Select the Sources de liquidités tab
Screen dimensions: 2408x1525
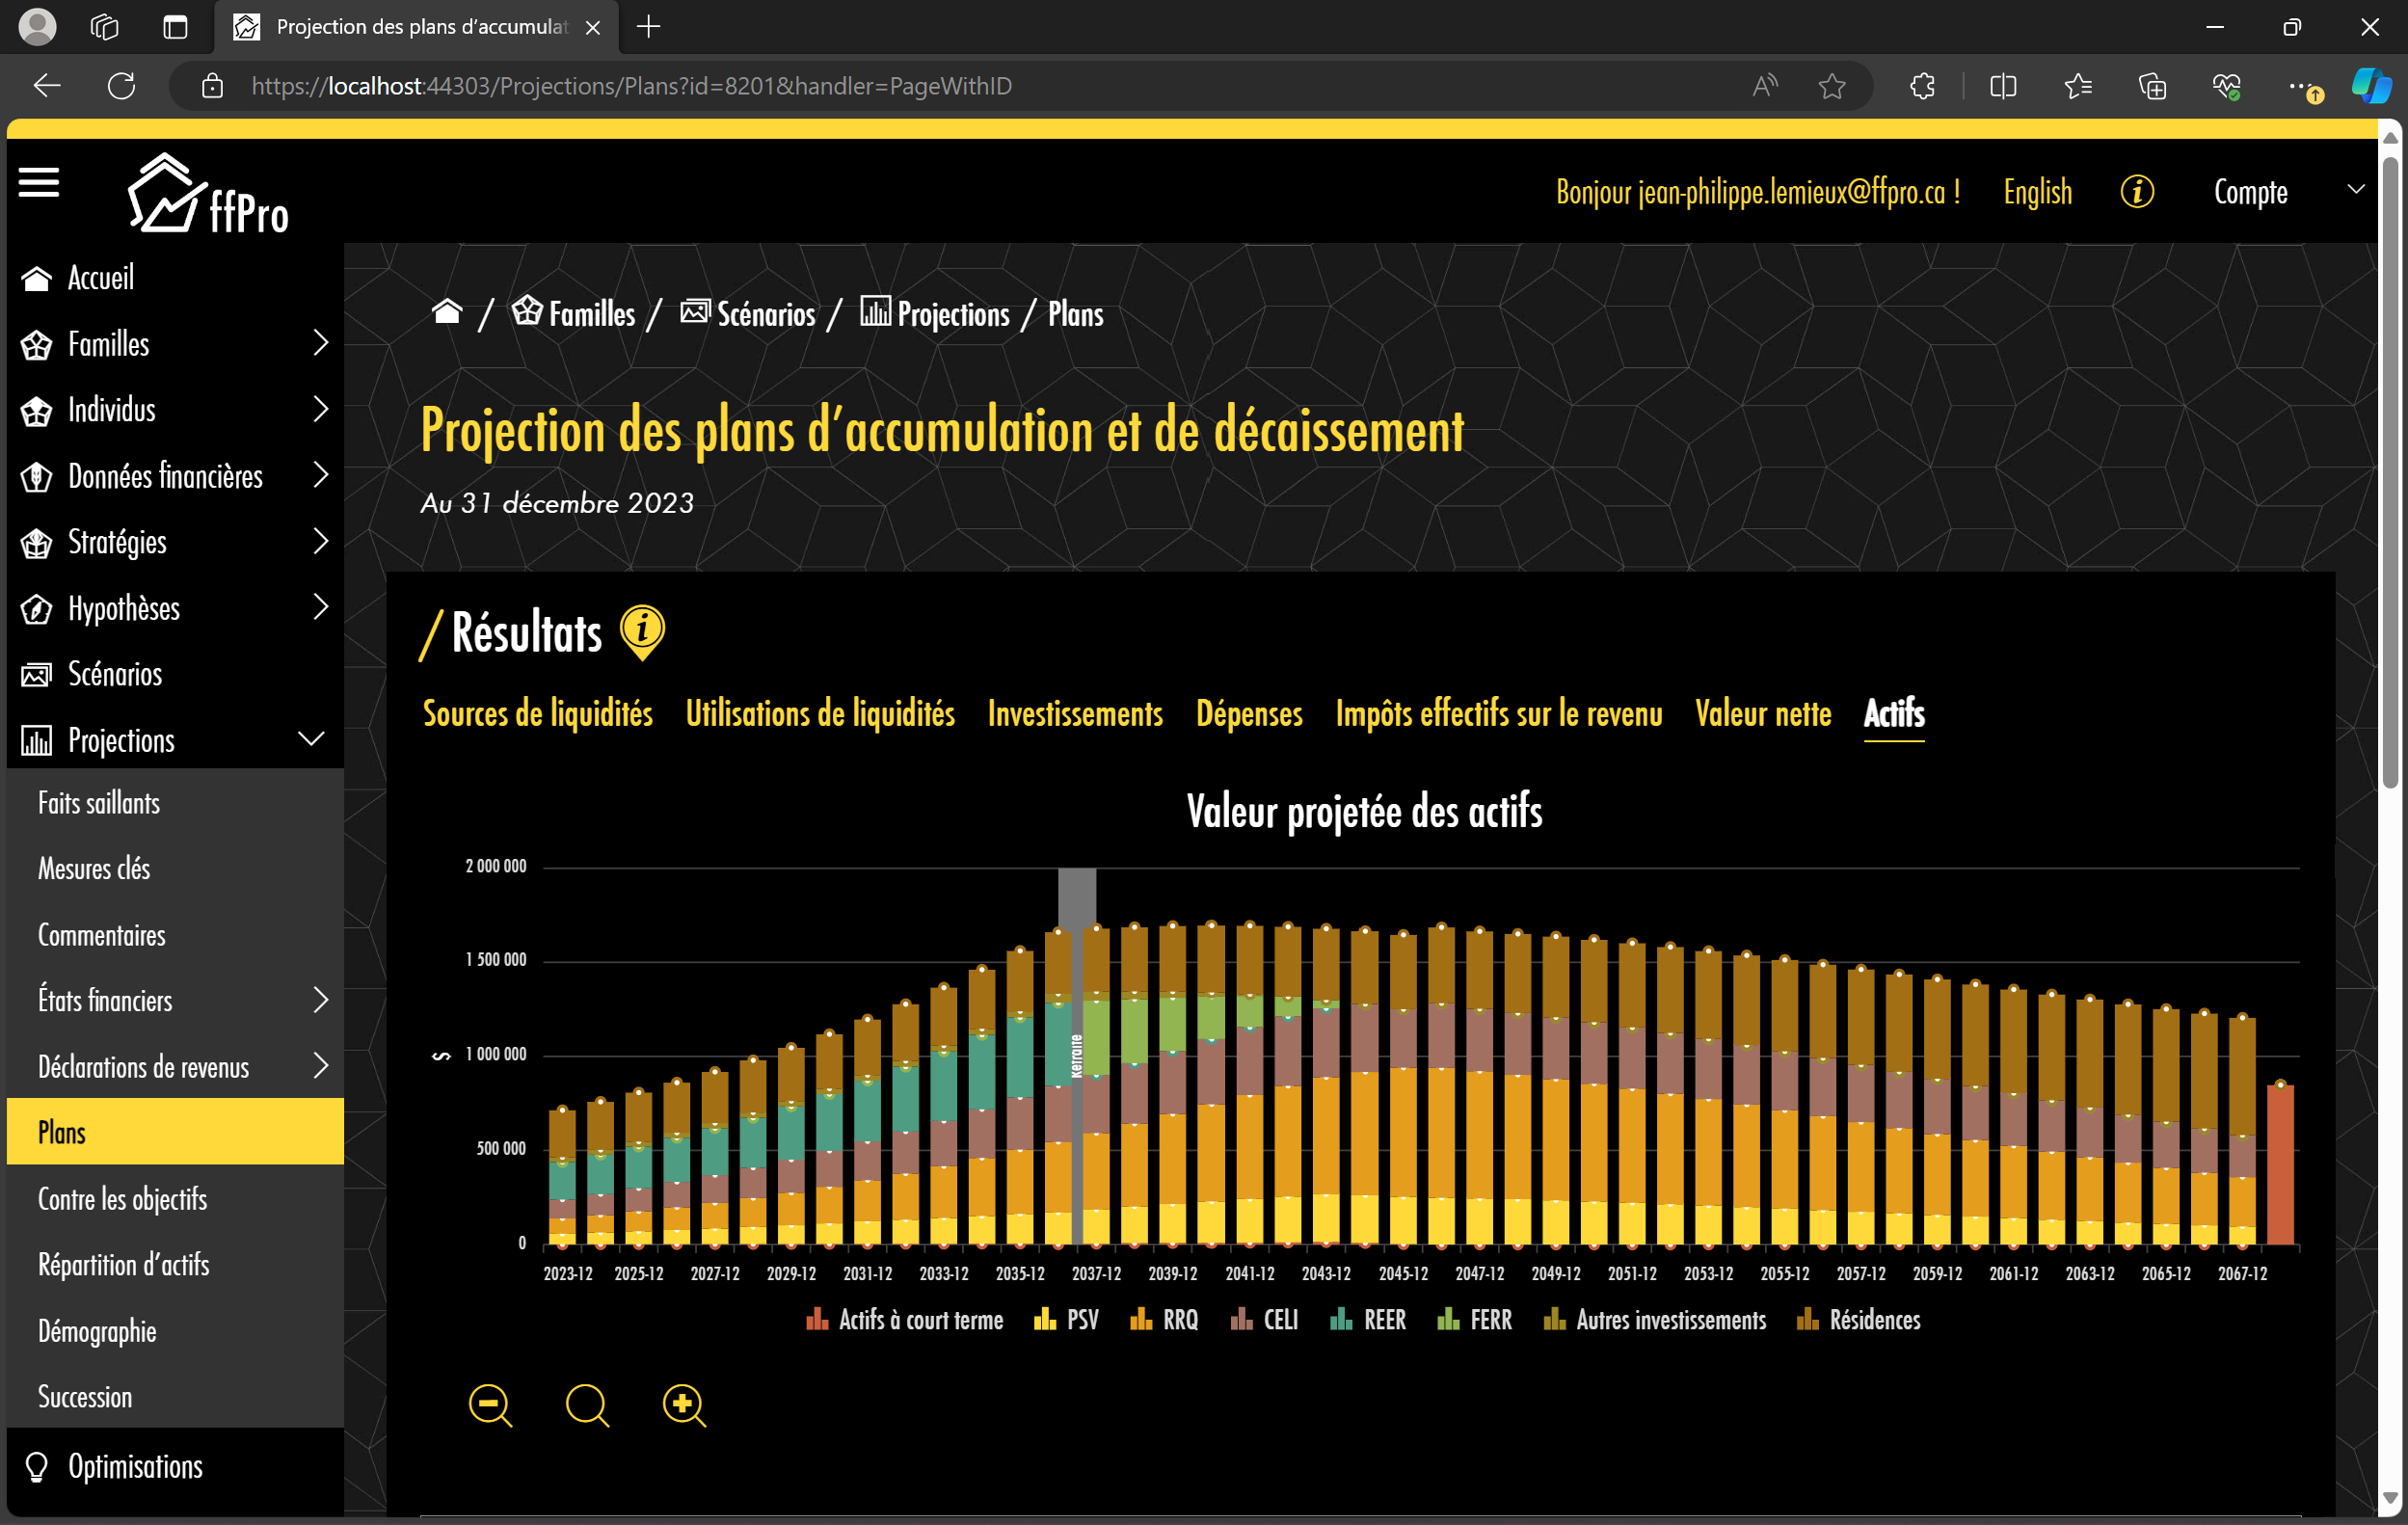click(x=537, y=714)
